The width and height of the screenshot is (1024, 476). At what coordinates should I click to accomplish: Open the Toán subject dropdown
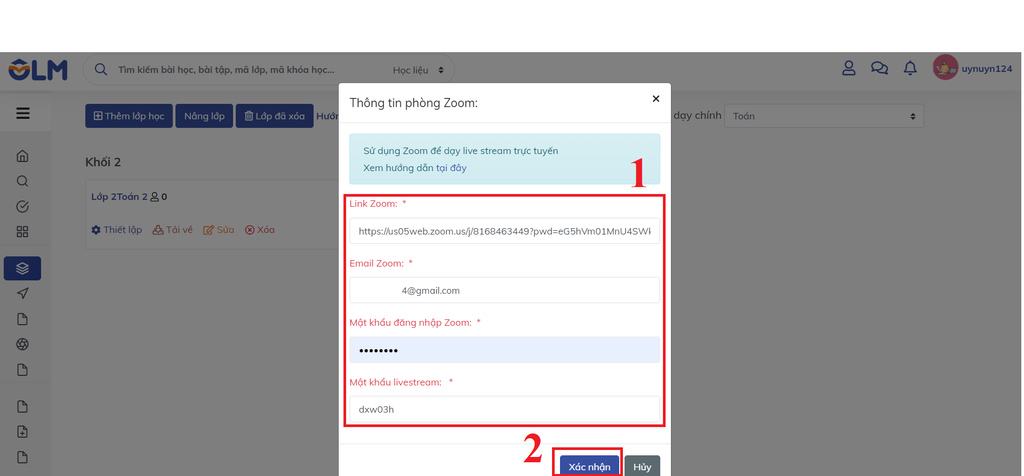coord(824,116)
